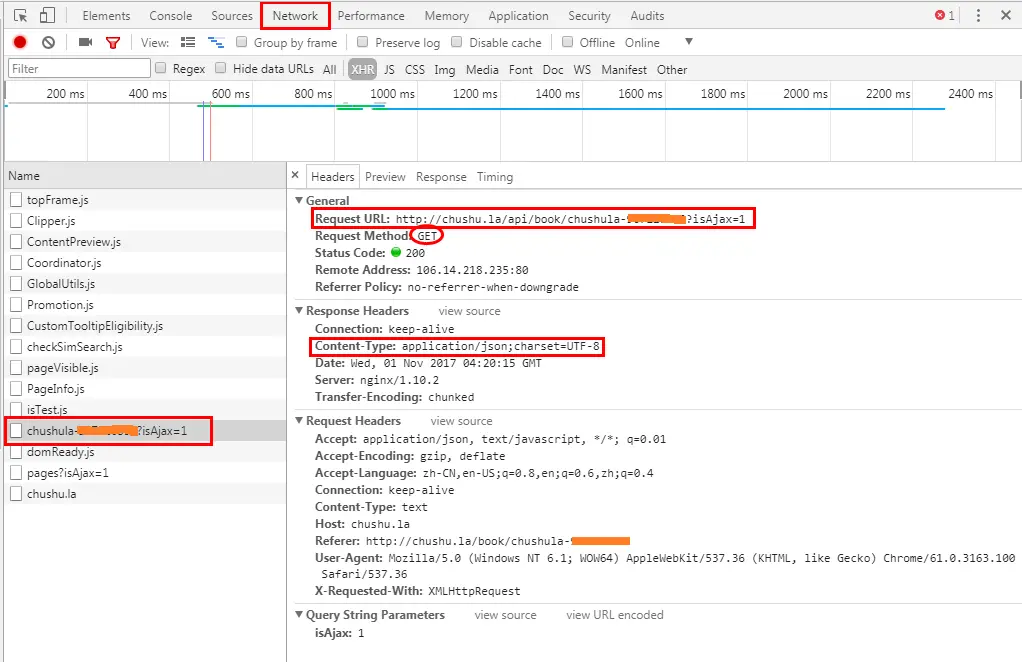The height and width of the screenshot is (662, 1022).
Task: Open the Memory tab
Action: coord(446,16)
